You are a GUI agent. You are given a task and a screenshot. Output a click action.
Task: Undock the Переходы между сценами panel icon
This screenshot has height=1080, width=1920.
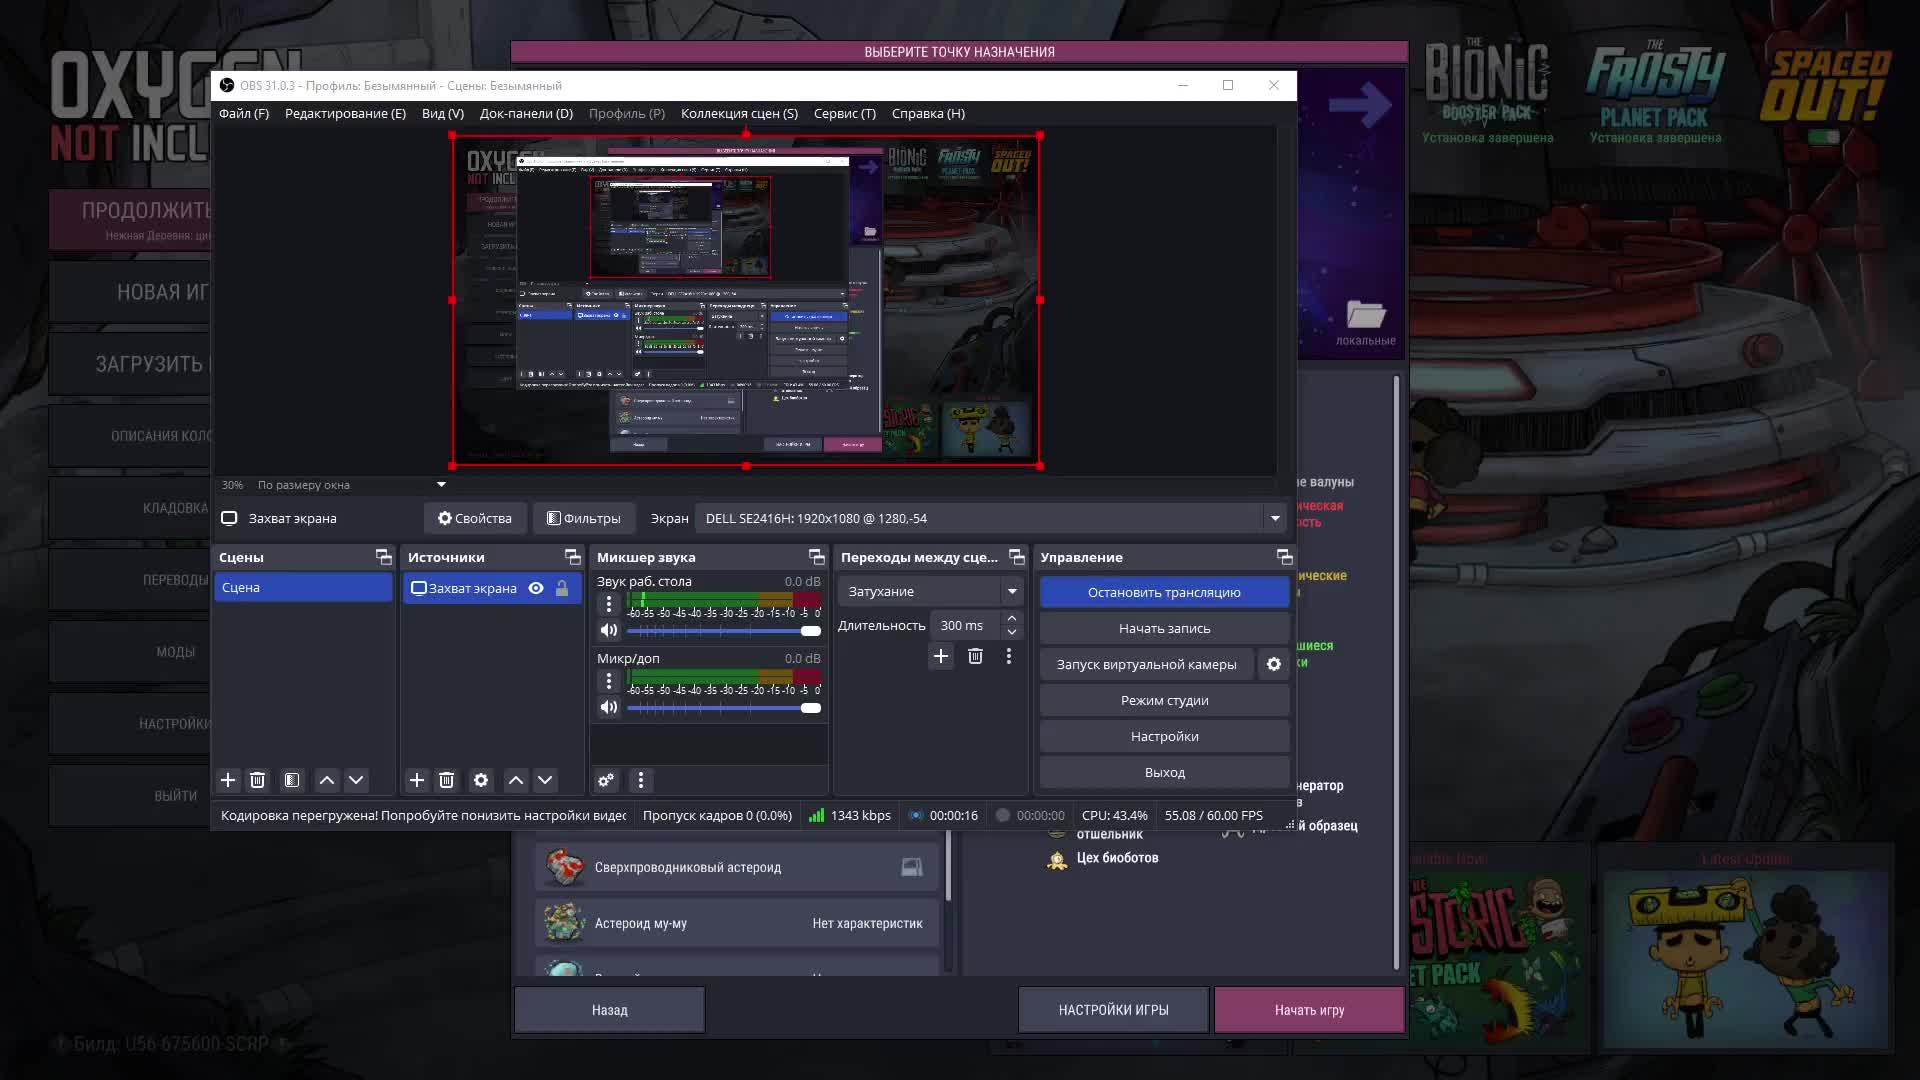tap(1017, 557)
